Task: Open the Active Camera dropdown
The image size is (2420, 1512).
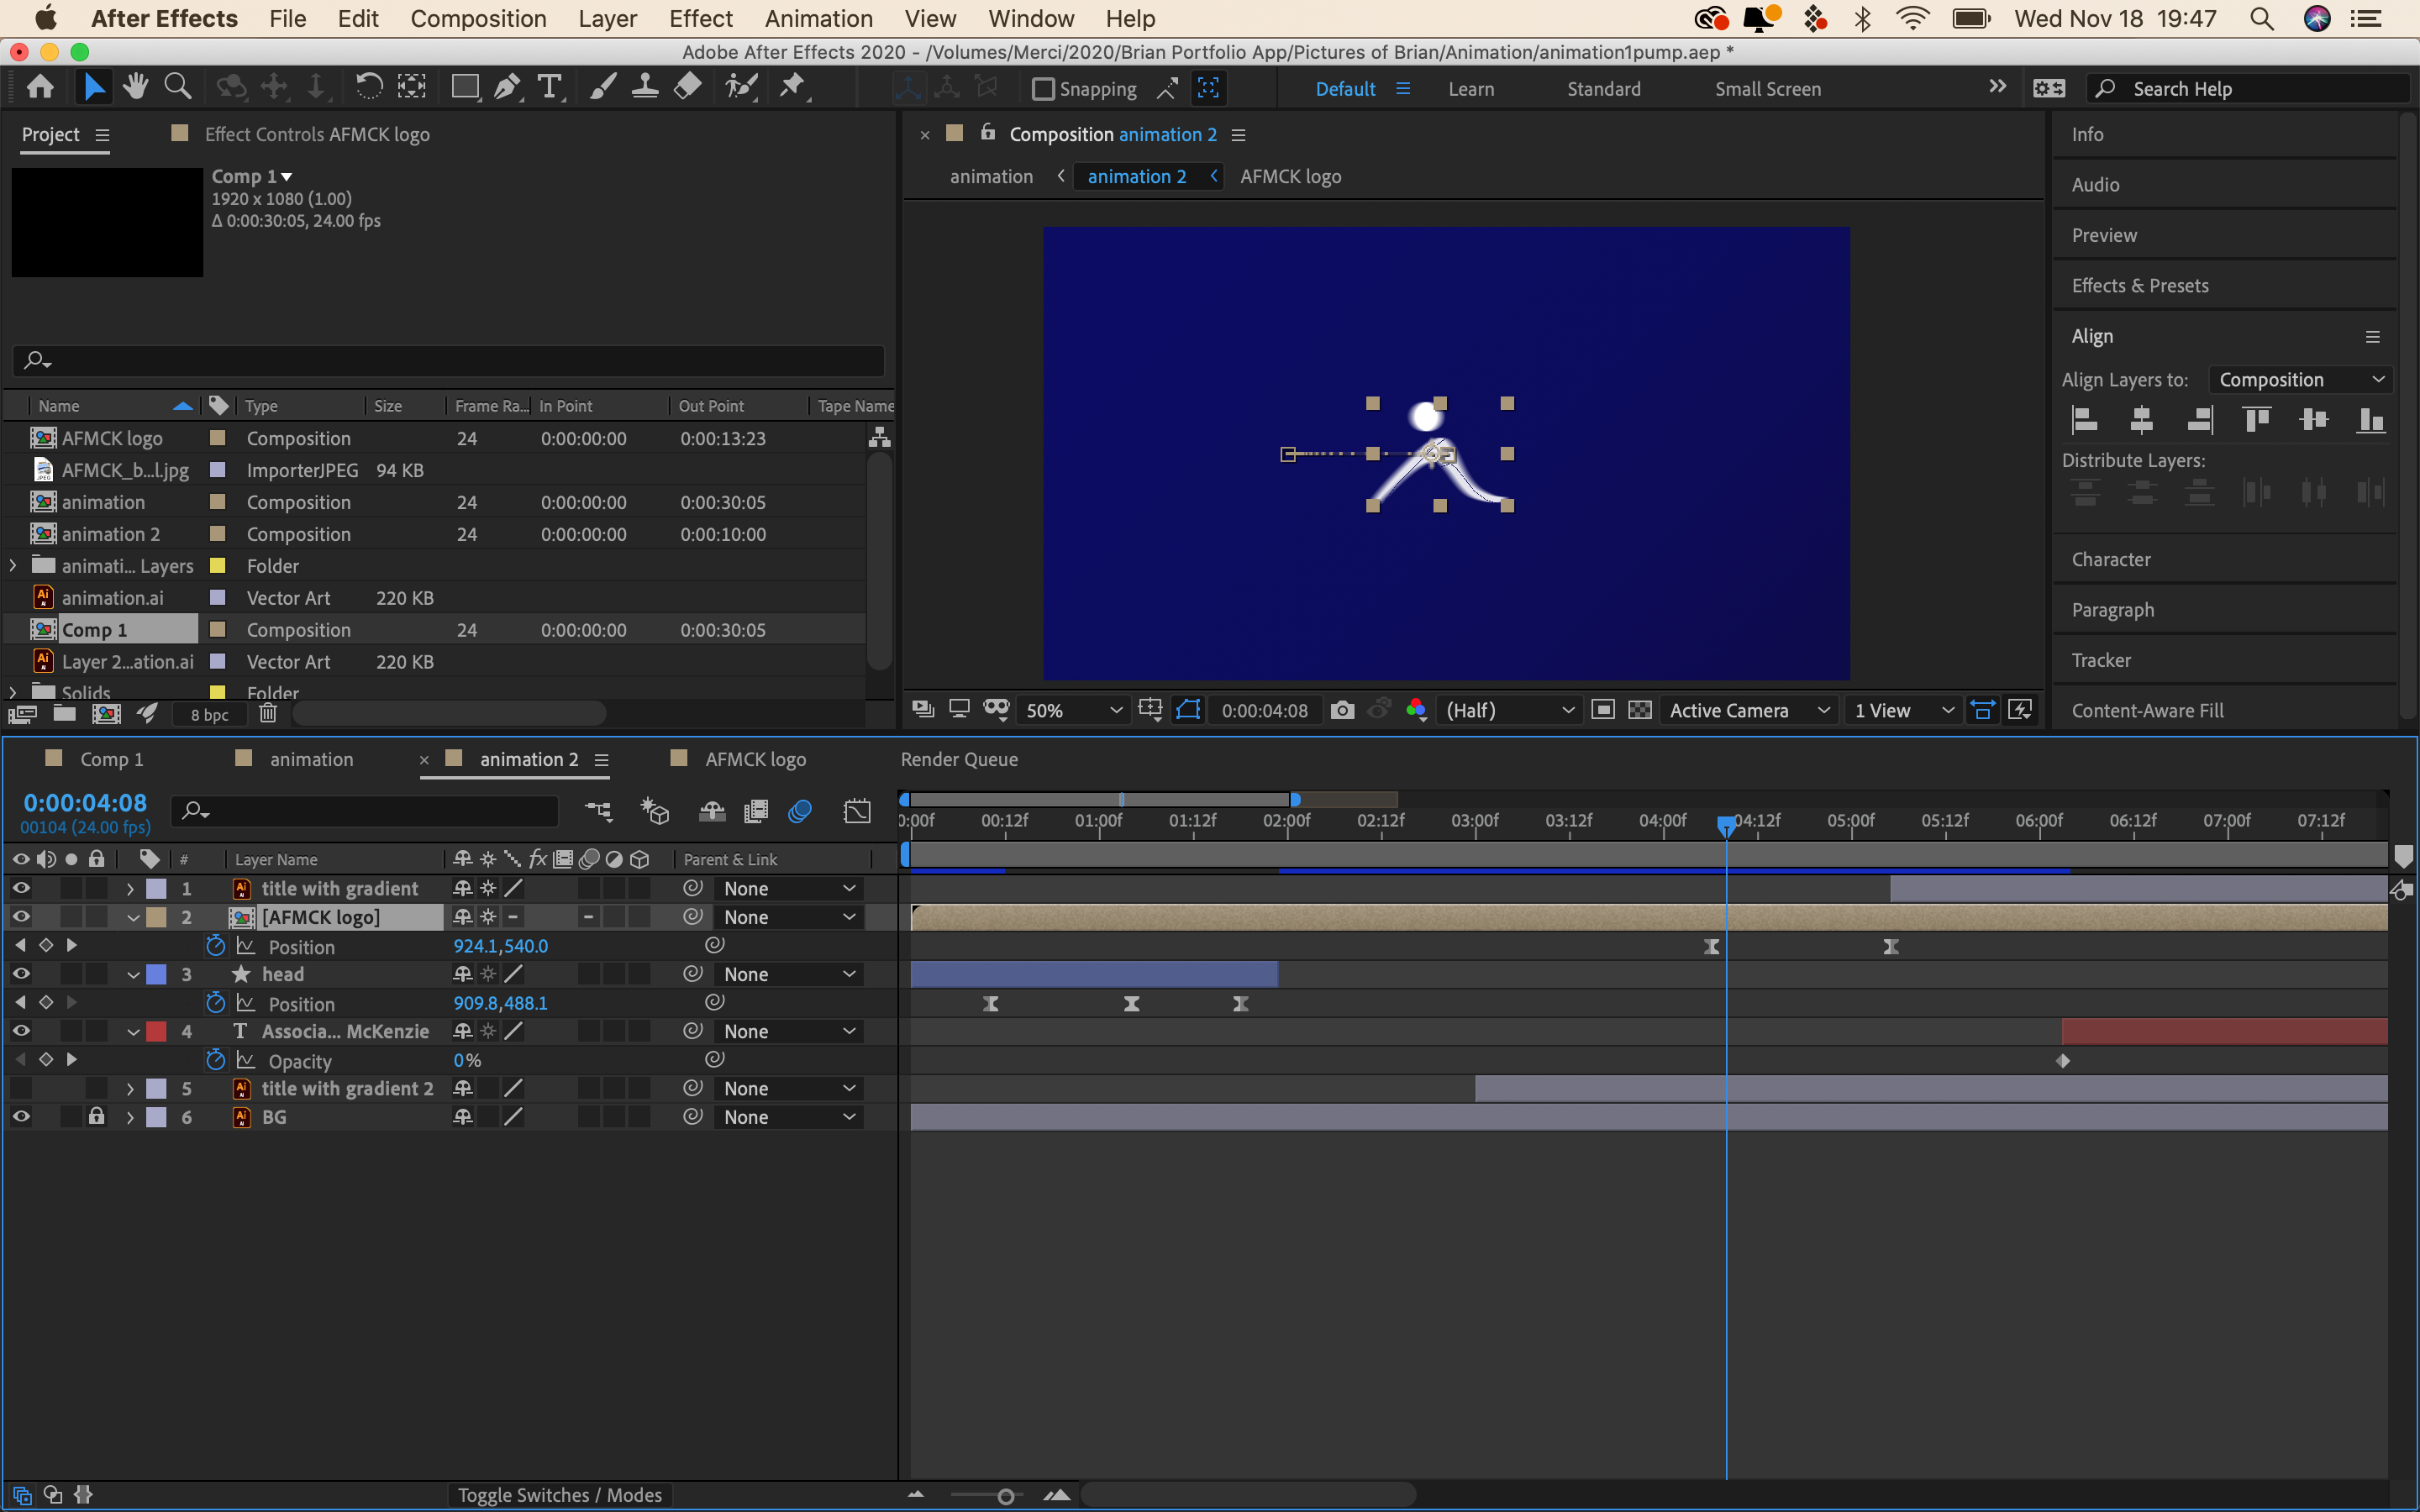Action: click(x=1748, y=710)
